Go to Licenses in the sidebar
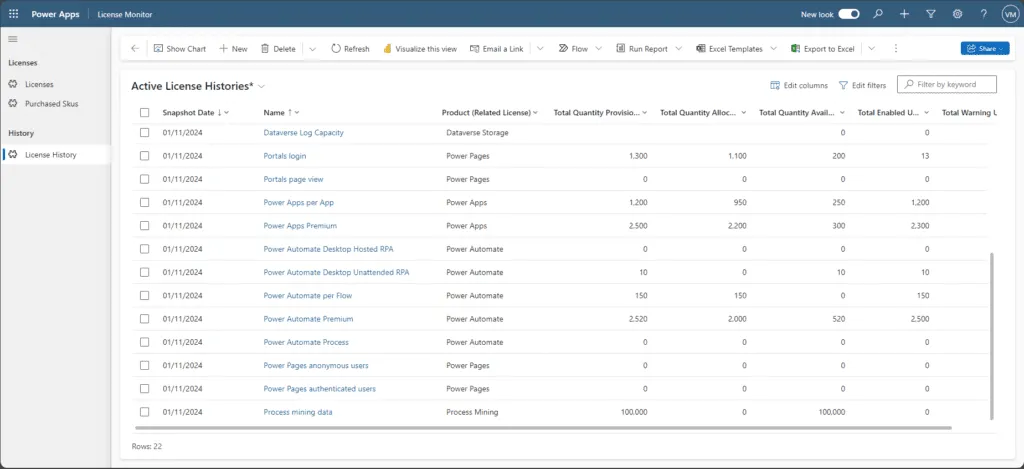This screenshot has height=469, width=1024. pos(39,84)
